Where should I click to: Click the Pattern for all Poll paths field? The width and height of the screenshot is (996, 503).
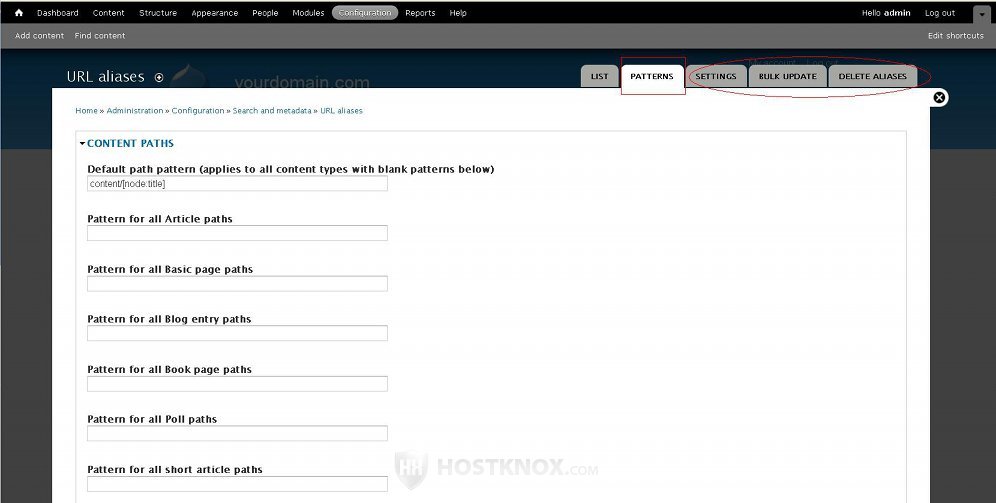click(237, 434)
